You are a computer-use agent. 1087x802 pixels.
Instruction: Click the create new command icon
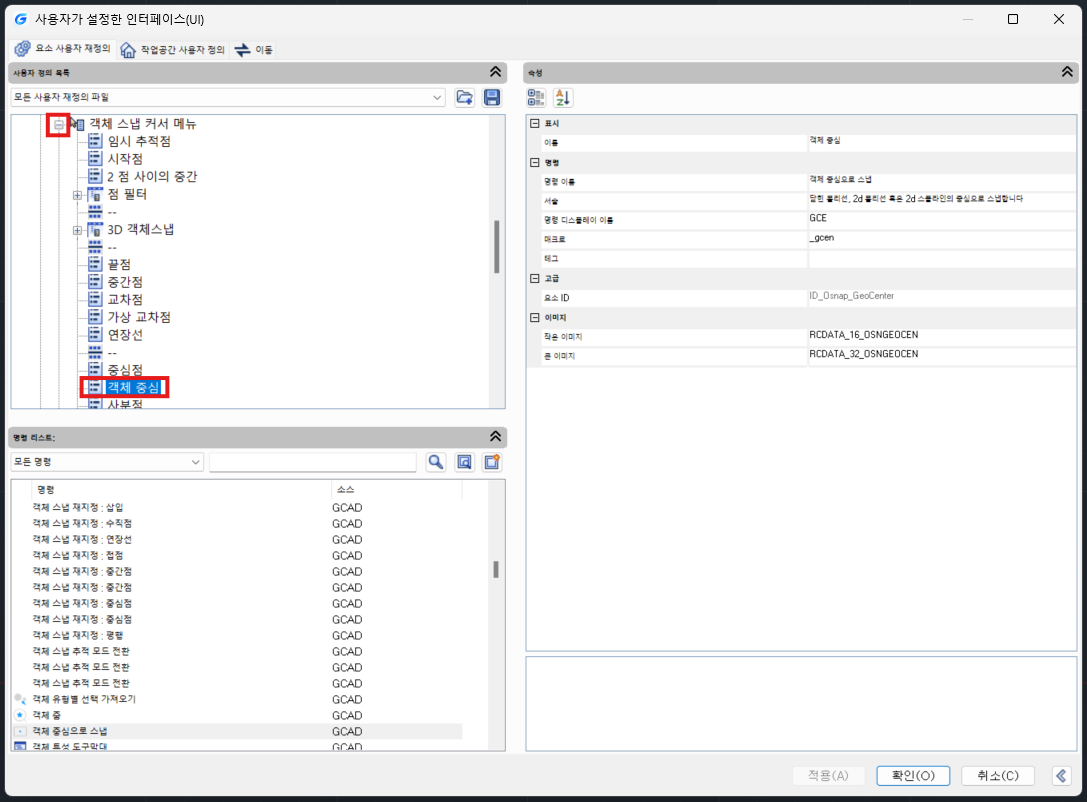(492, 461)
